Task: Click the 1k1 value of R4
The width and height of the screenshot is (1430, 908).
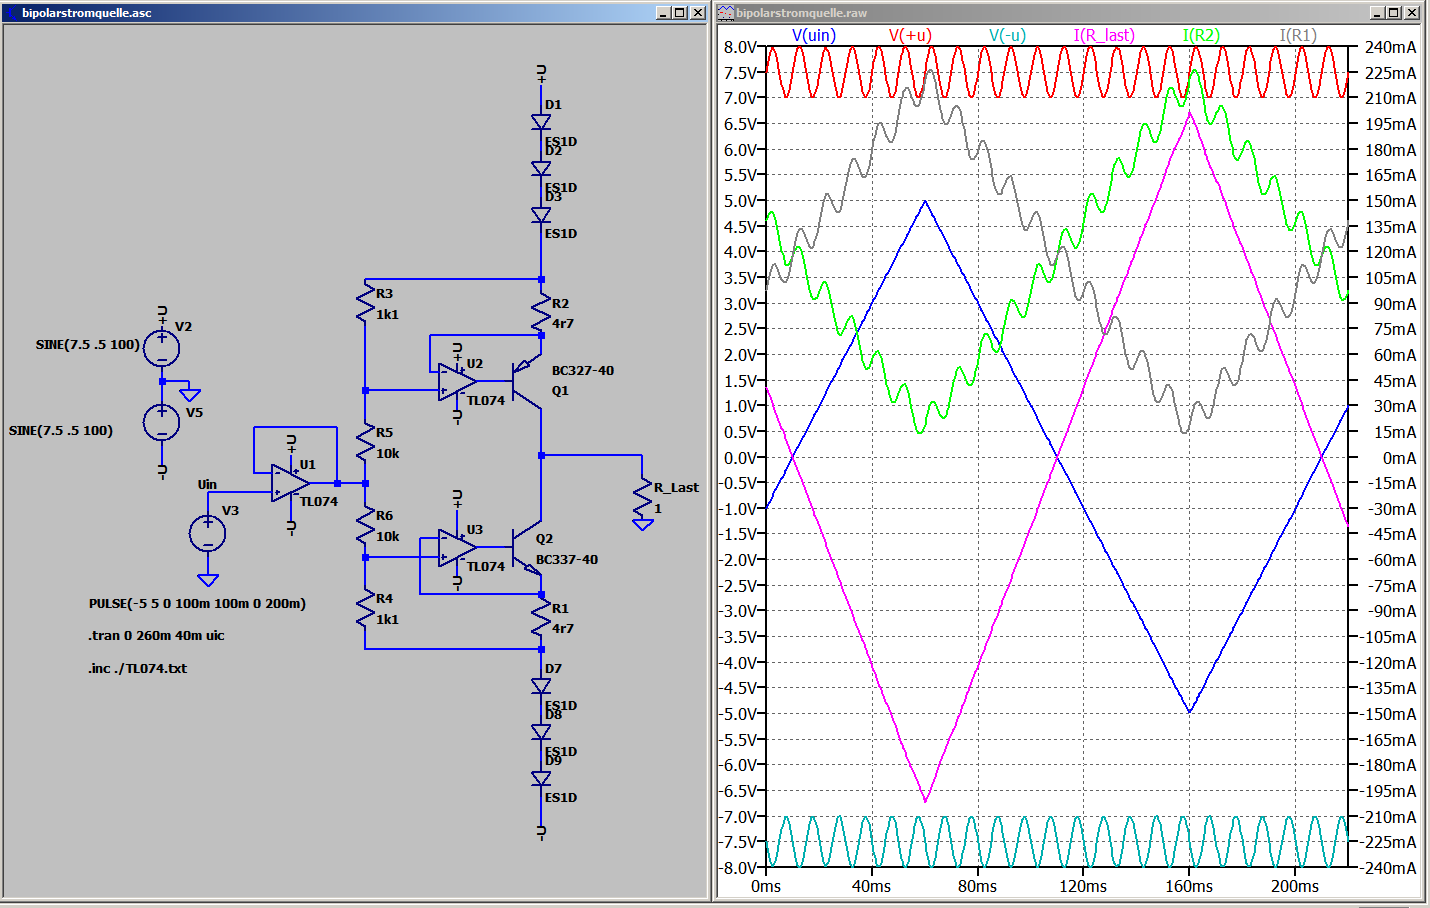Action: (387, 619)
